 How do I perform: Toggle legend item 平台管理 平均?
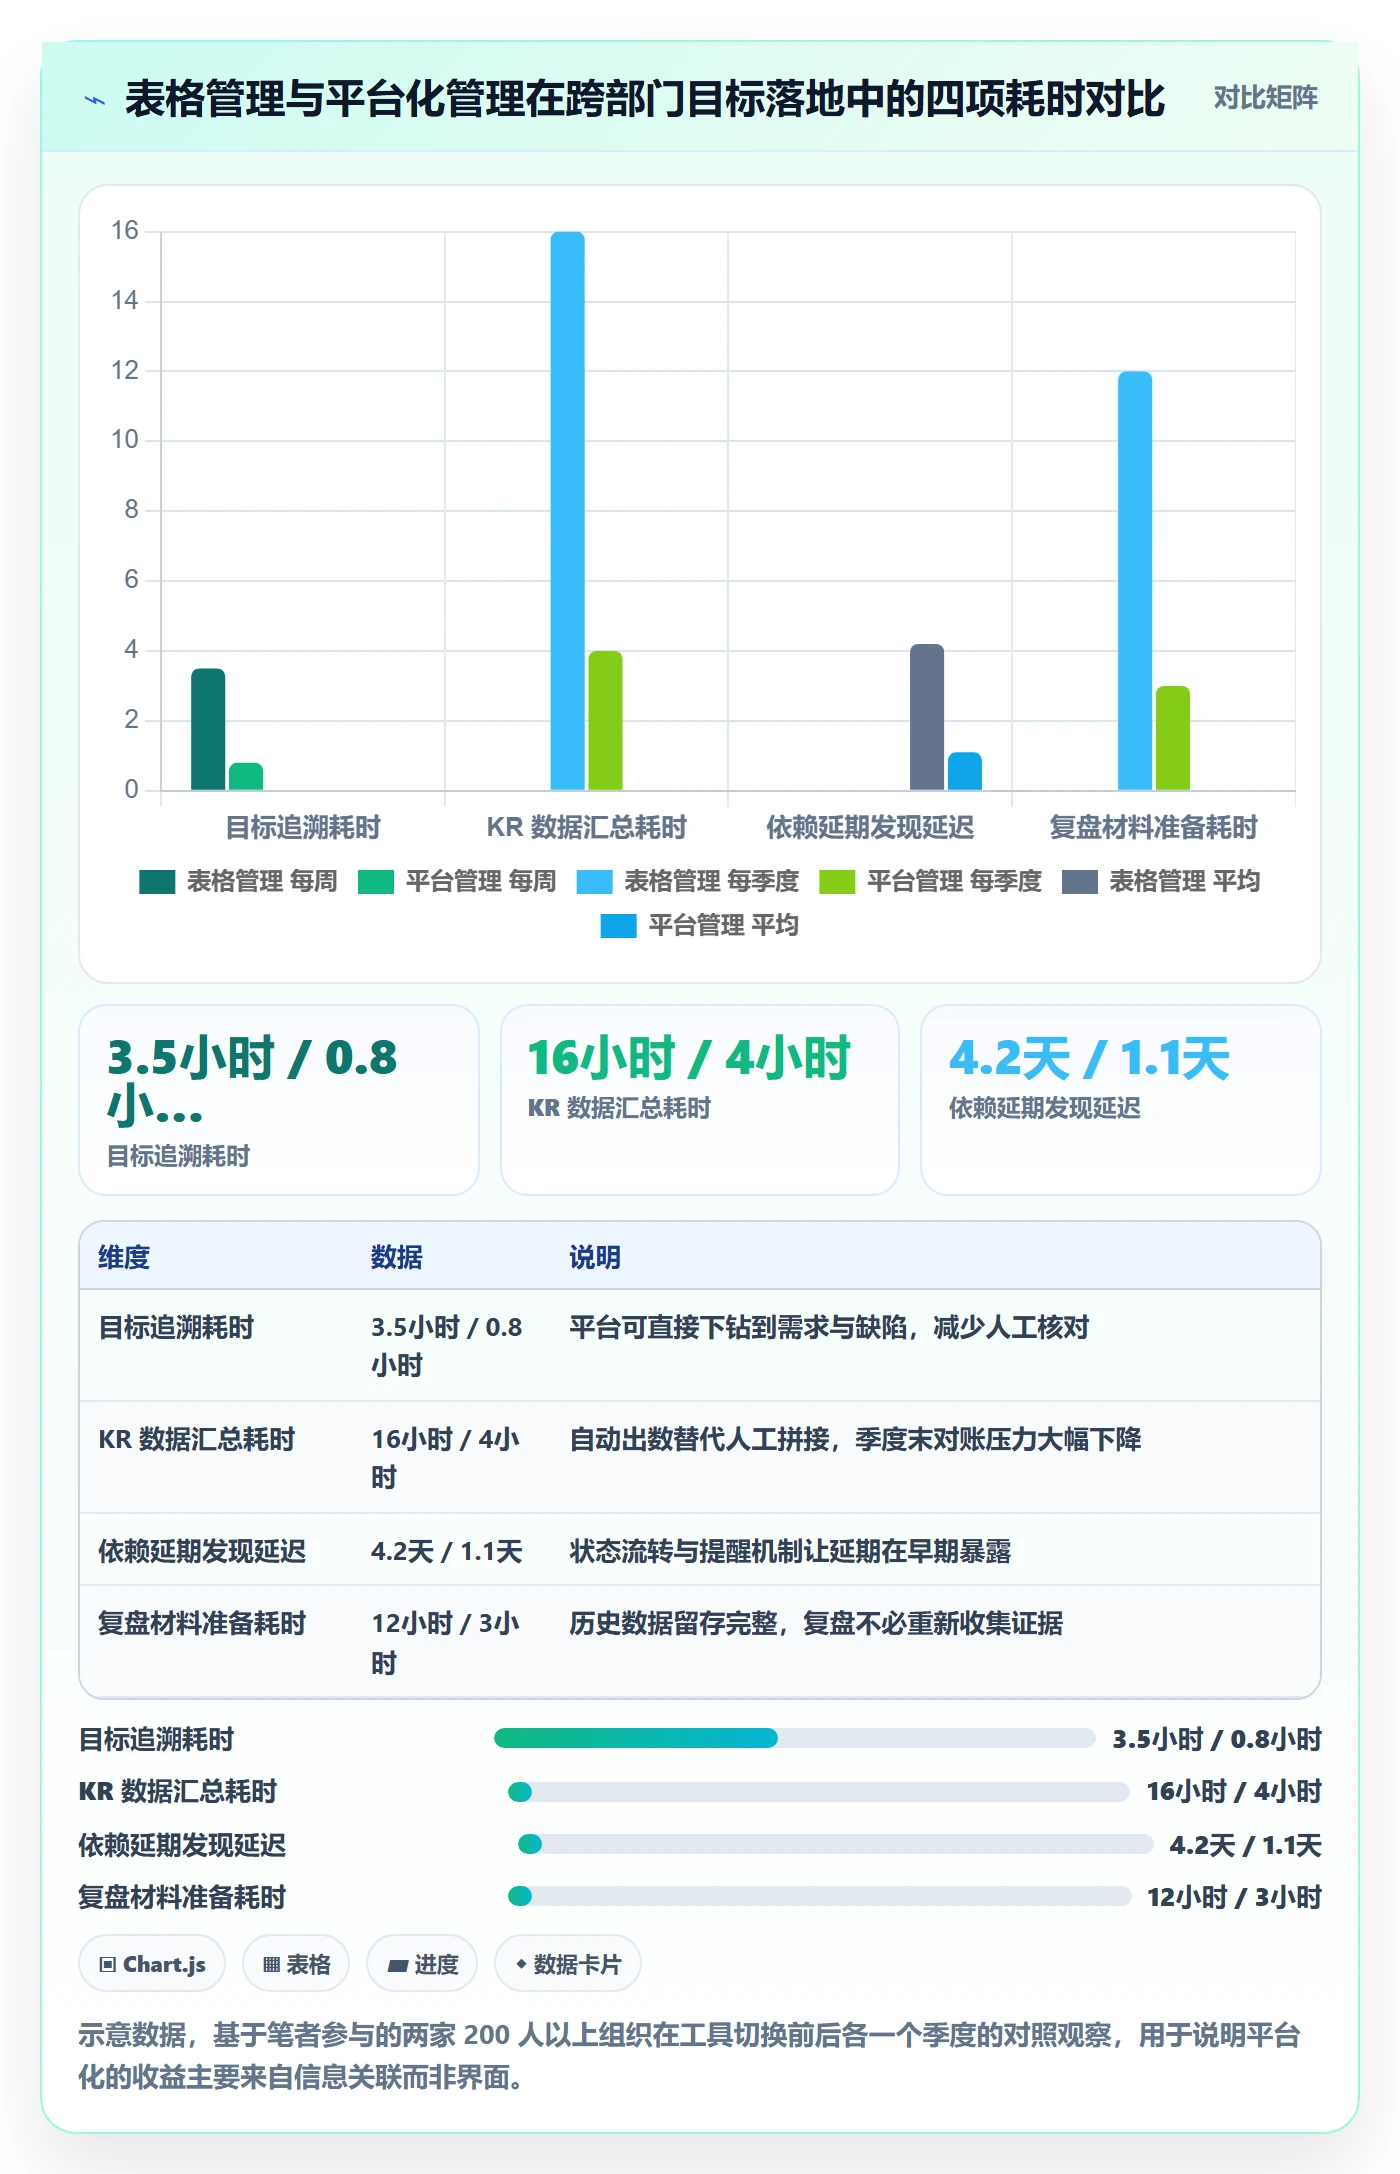click(700, 926)
